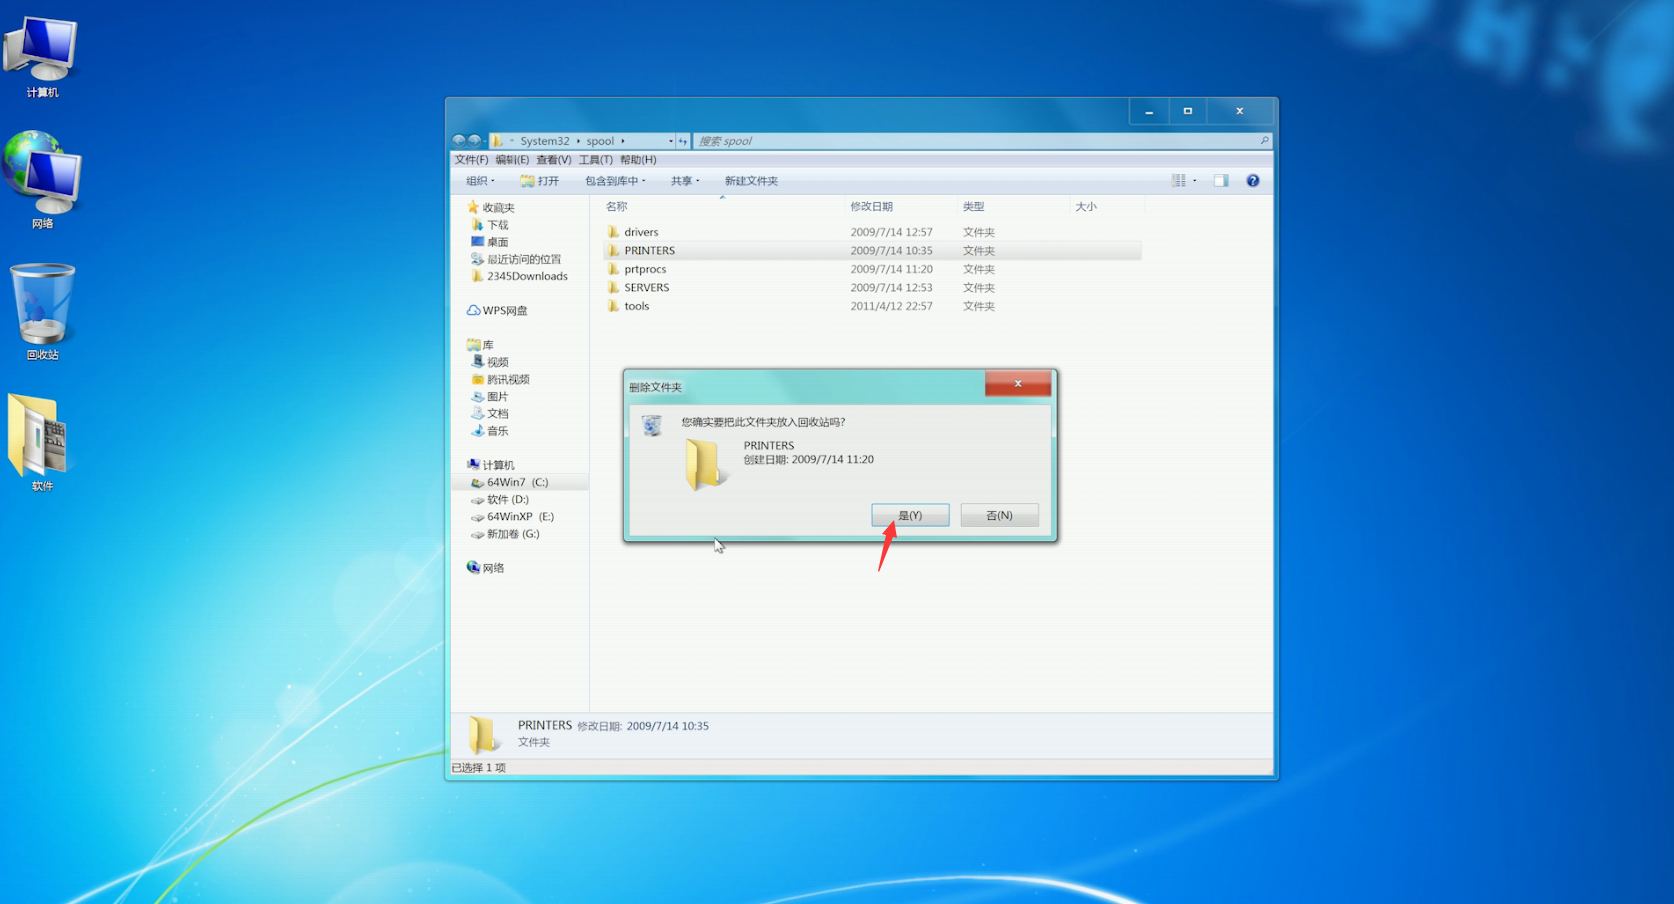Open Explorer help icon
The image size is (1674, 904).
click(1252, 181)
